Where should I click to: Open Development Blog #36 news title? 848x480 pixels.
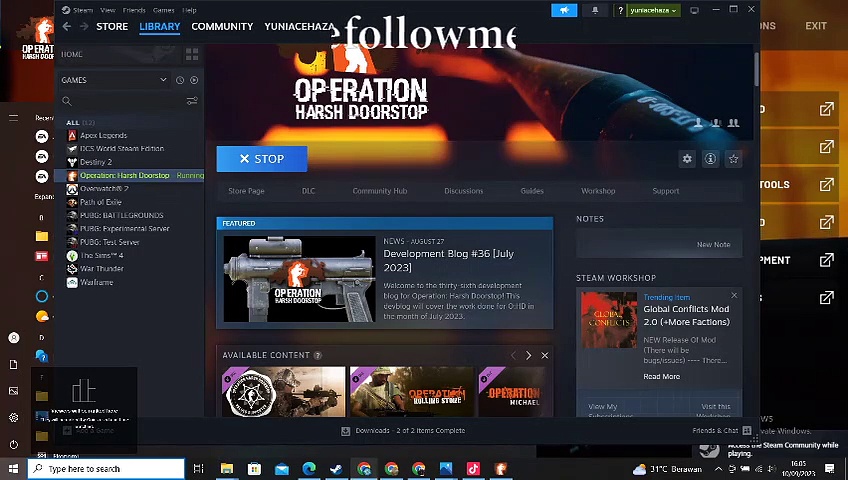448,260
